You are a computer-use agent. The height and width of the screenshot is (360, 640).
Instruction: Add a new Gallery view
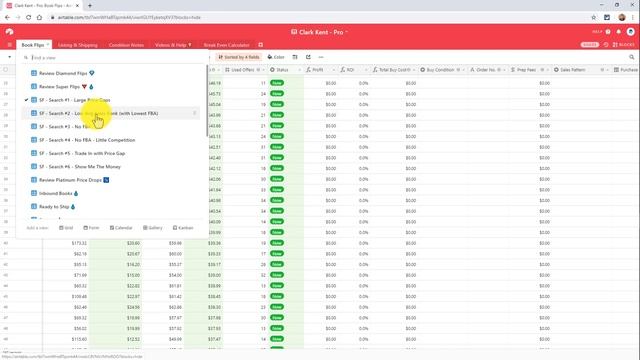[x=153, y=228]
